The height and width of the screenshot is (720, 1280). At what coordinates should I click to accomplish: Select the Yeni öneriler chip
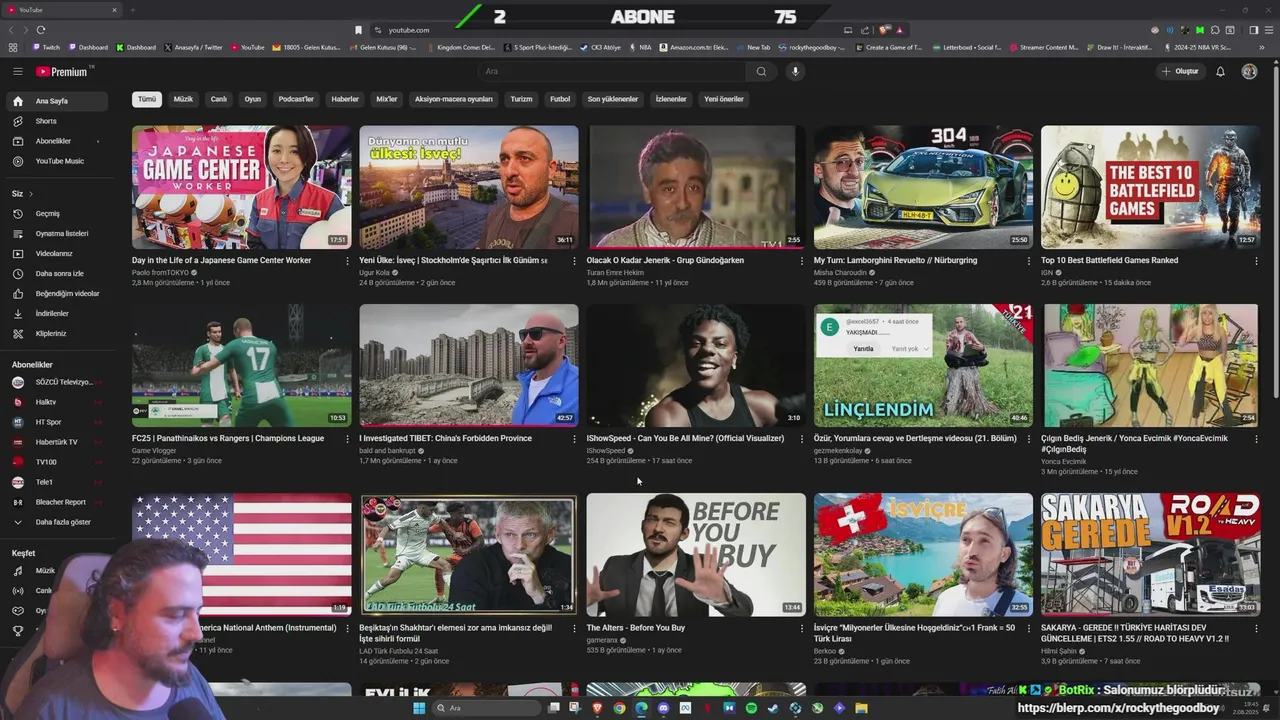tap(724, 99)
